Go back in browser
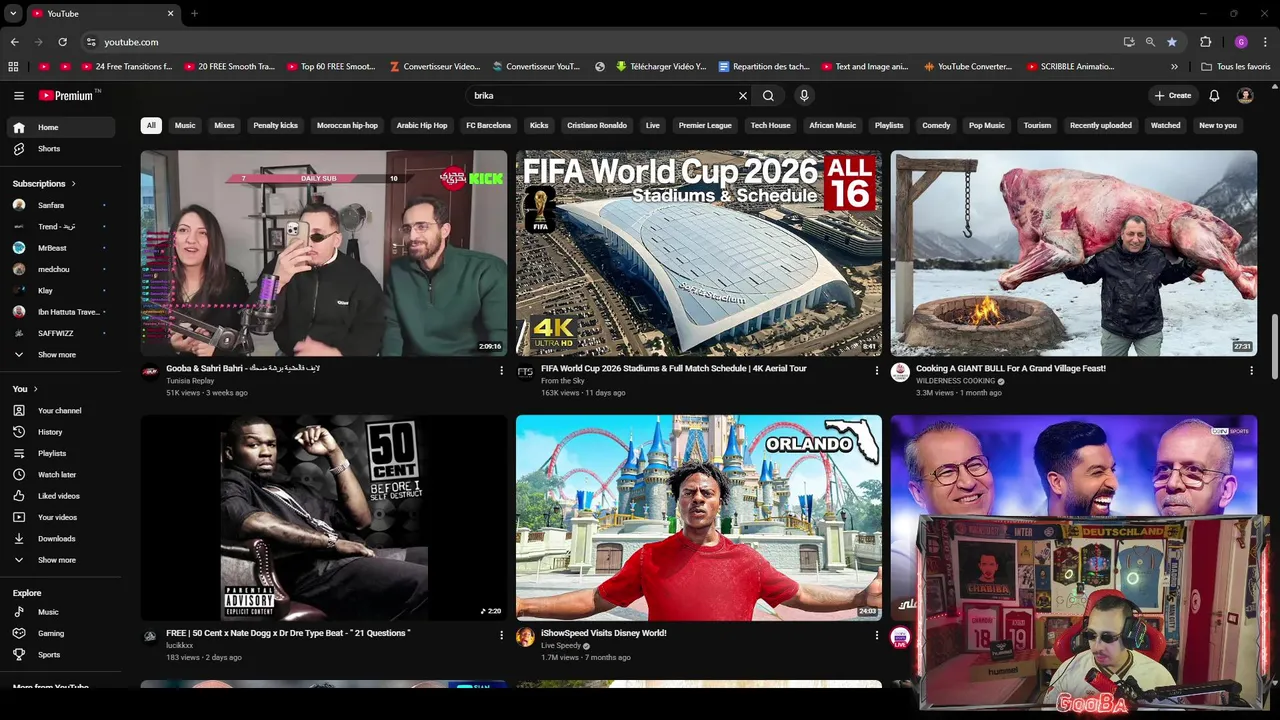1280x720 pixels. (x=14, y=42)
